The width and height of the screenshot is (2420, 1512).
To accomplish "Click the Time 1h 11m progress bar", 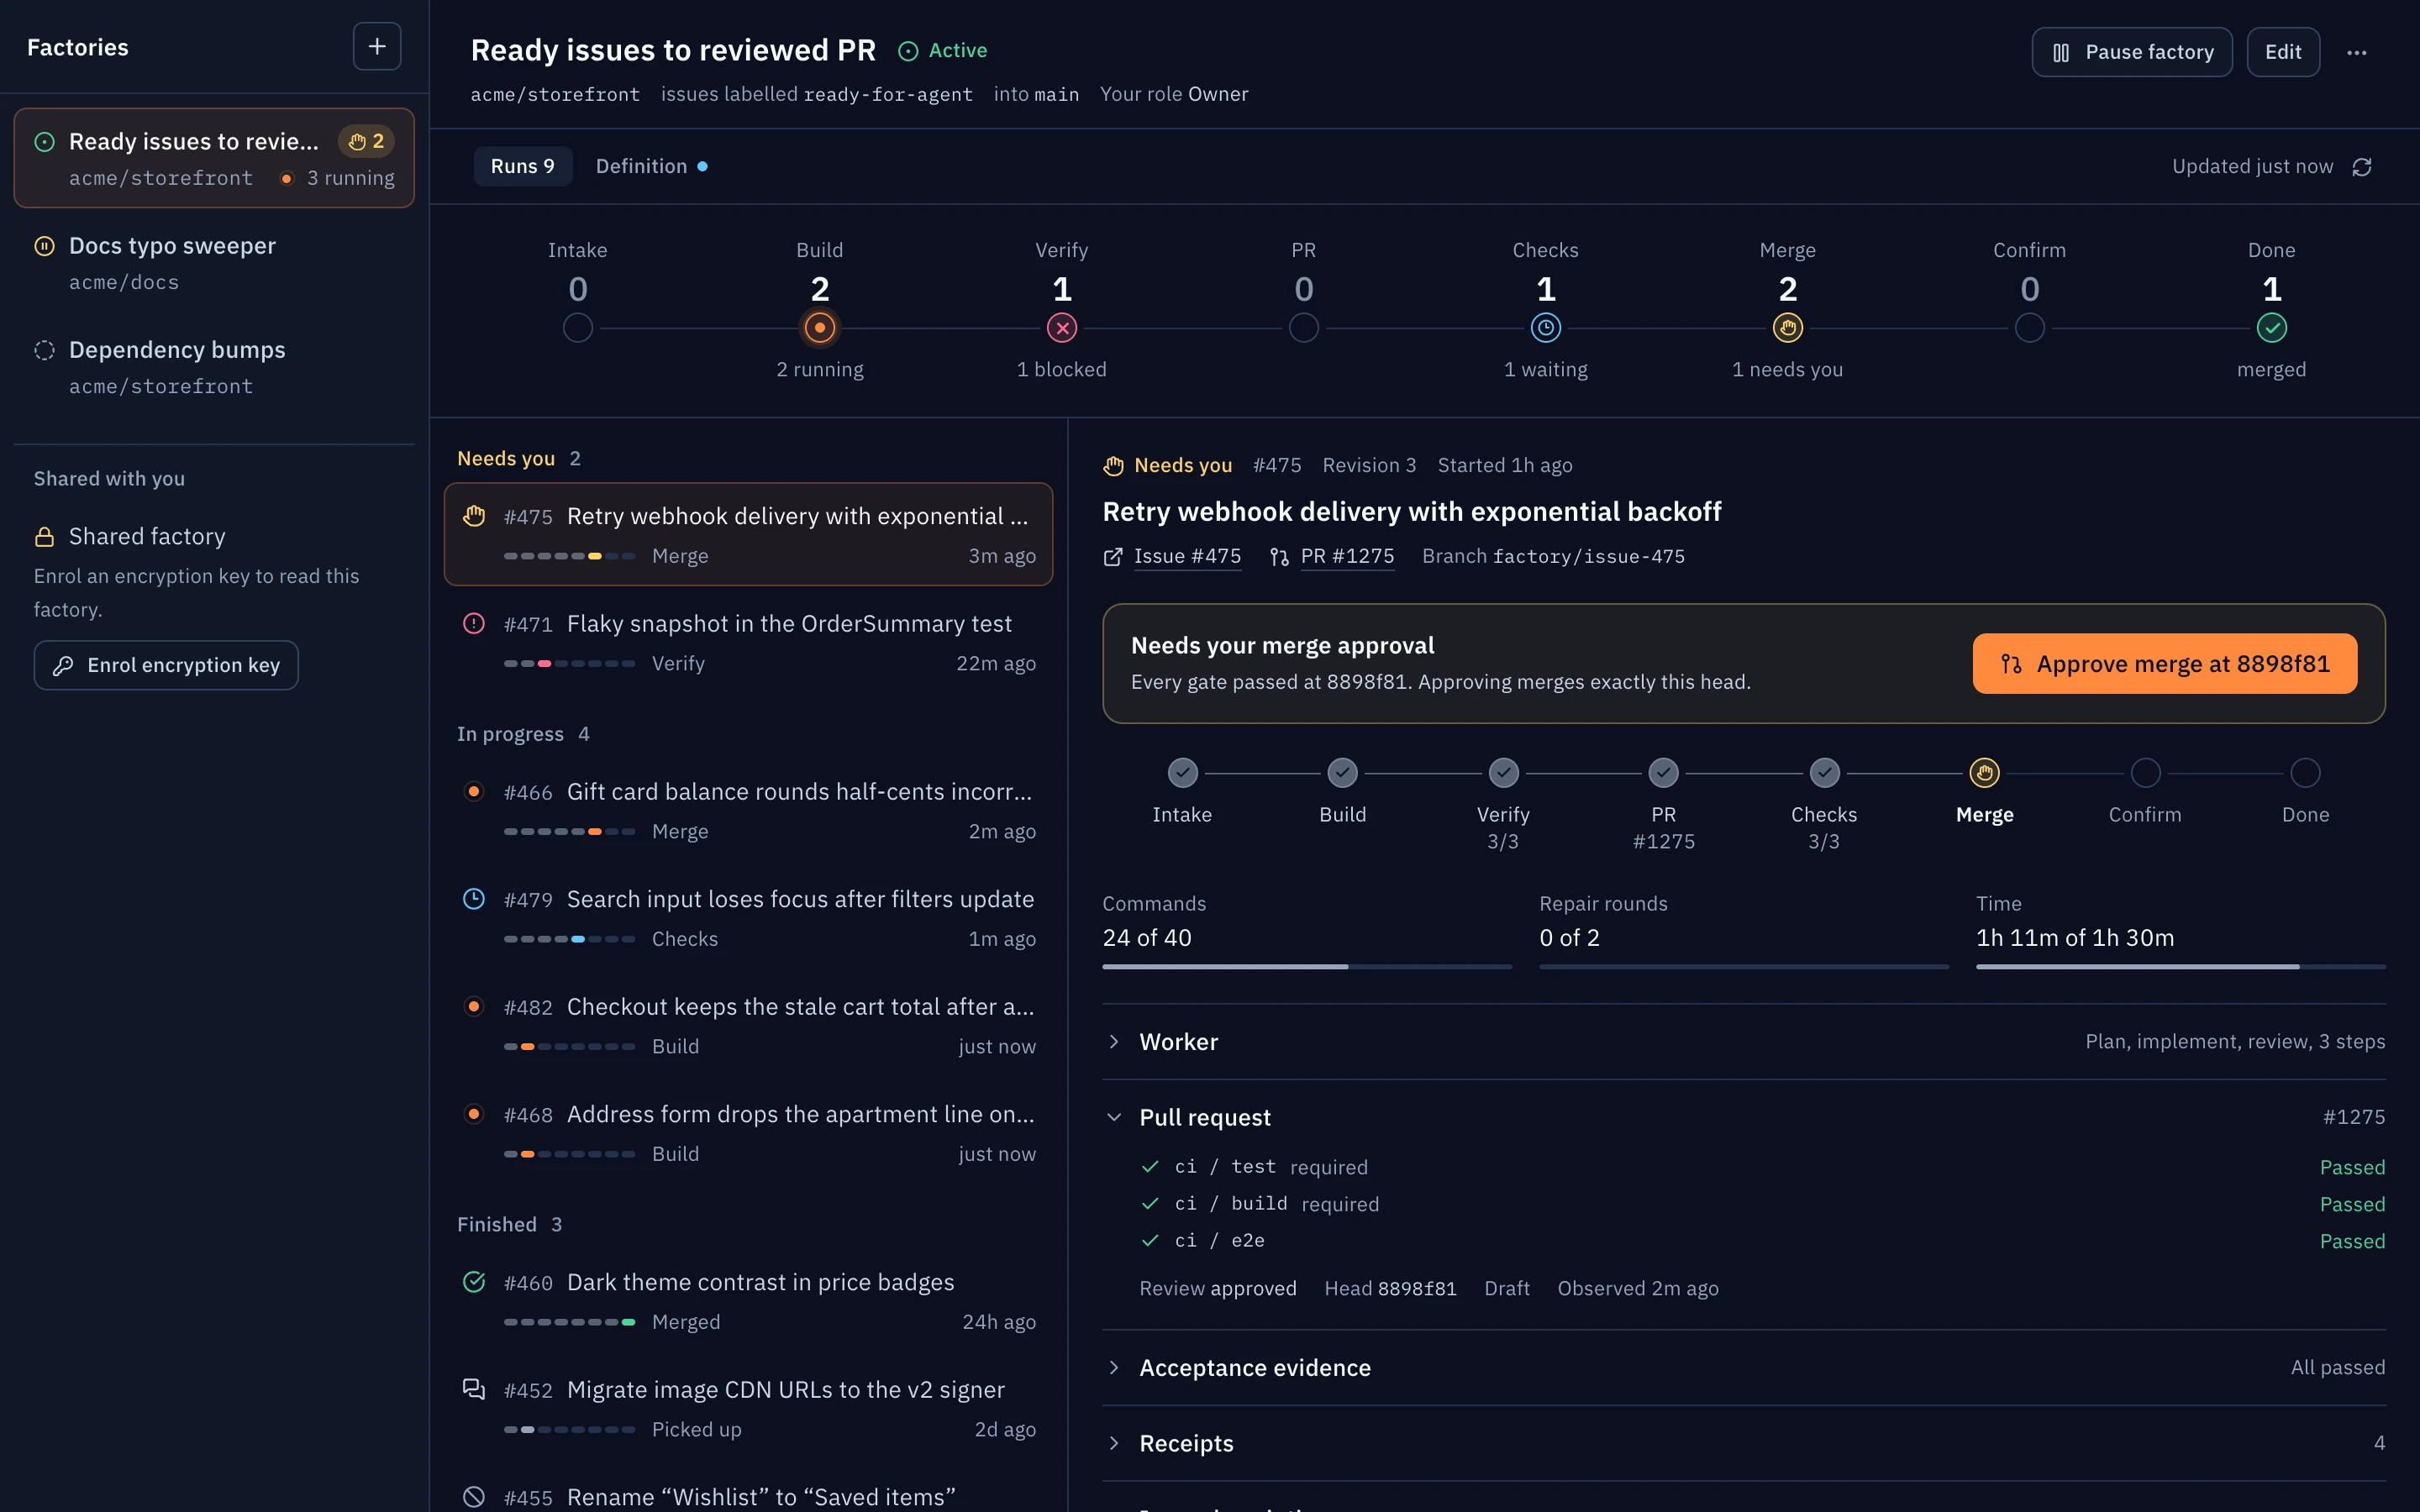I will click(2180, 967).
